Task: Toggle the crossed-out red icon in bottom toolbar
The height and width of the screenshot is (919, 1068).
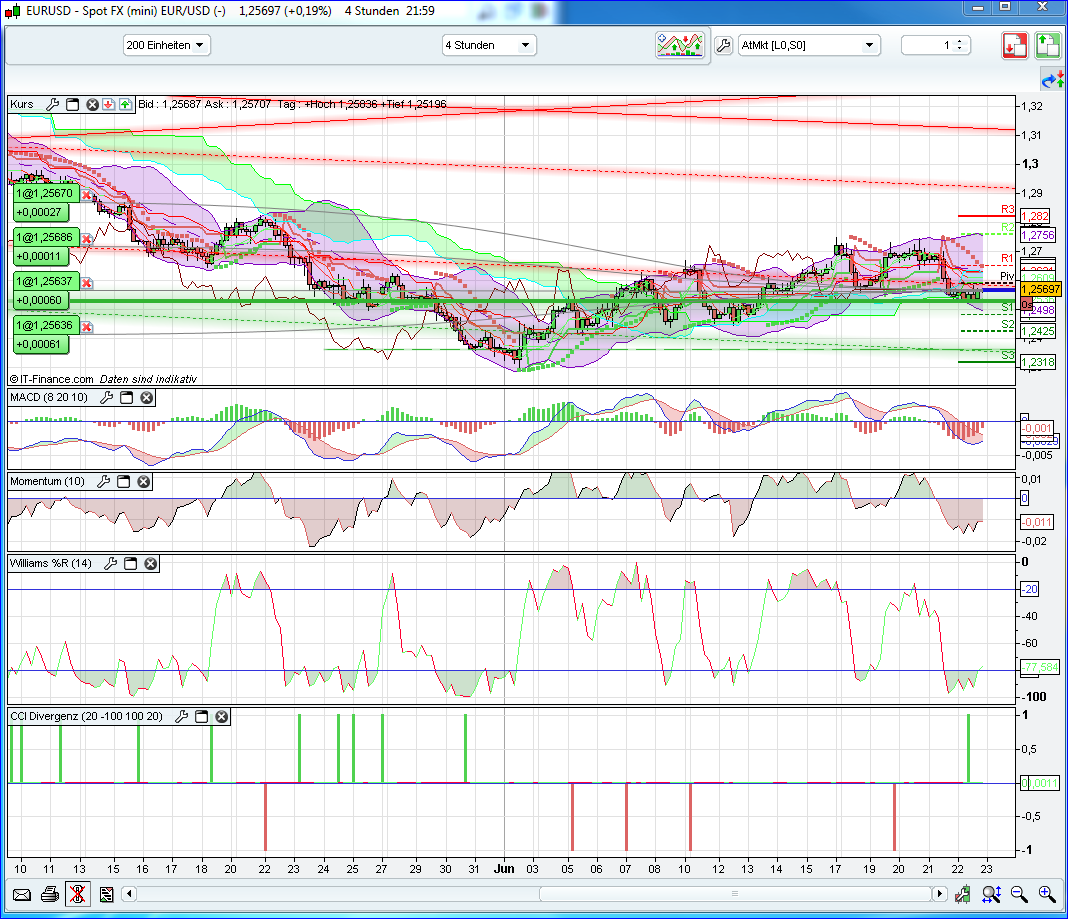Action: 77,894
